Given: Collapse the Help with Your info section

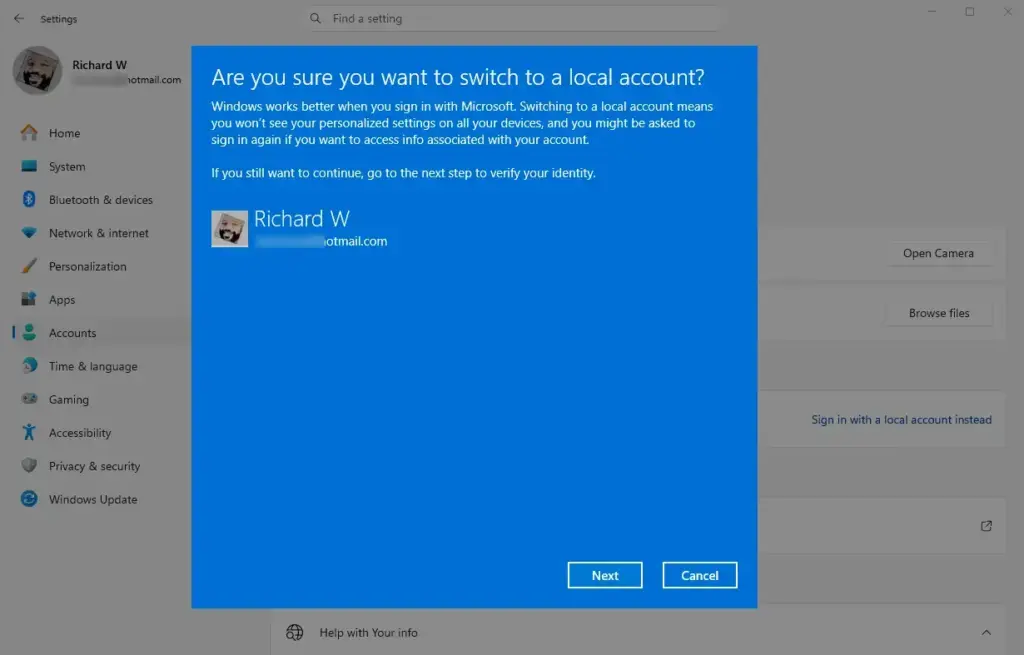Looking at the screenshot, I should click(x=986, y=632).
